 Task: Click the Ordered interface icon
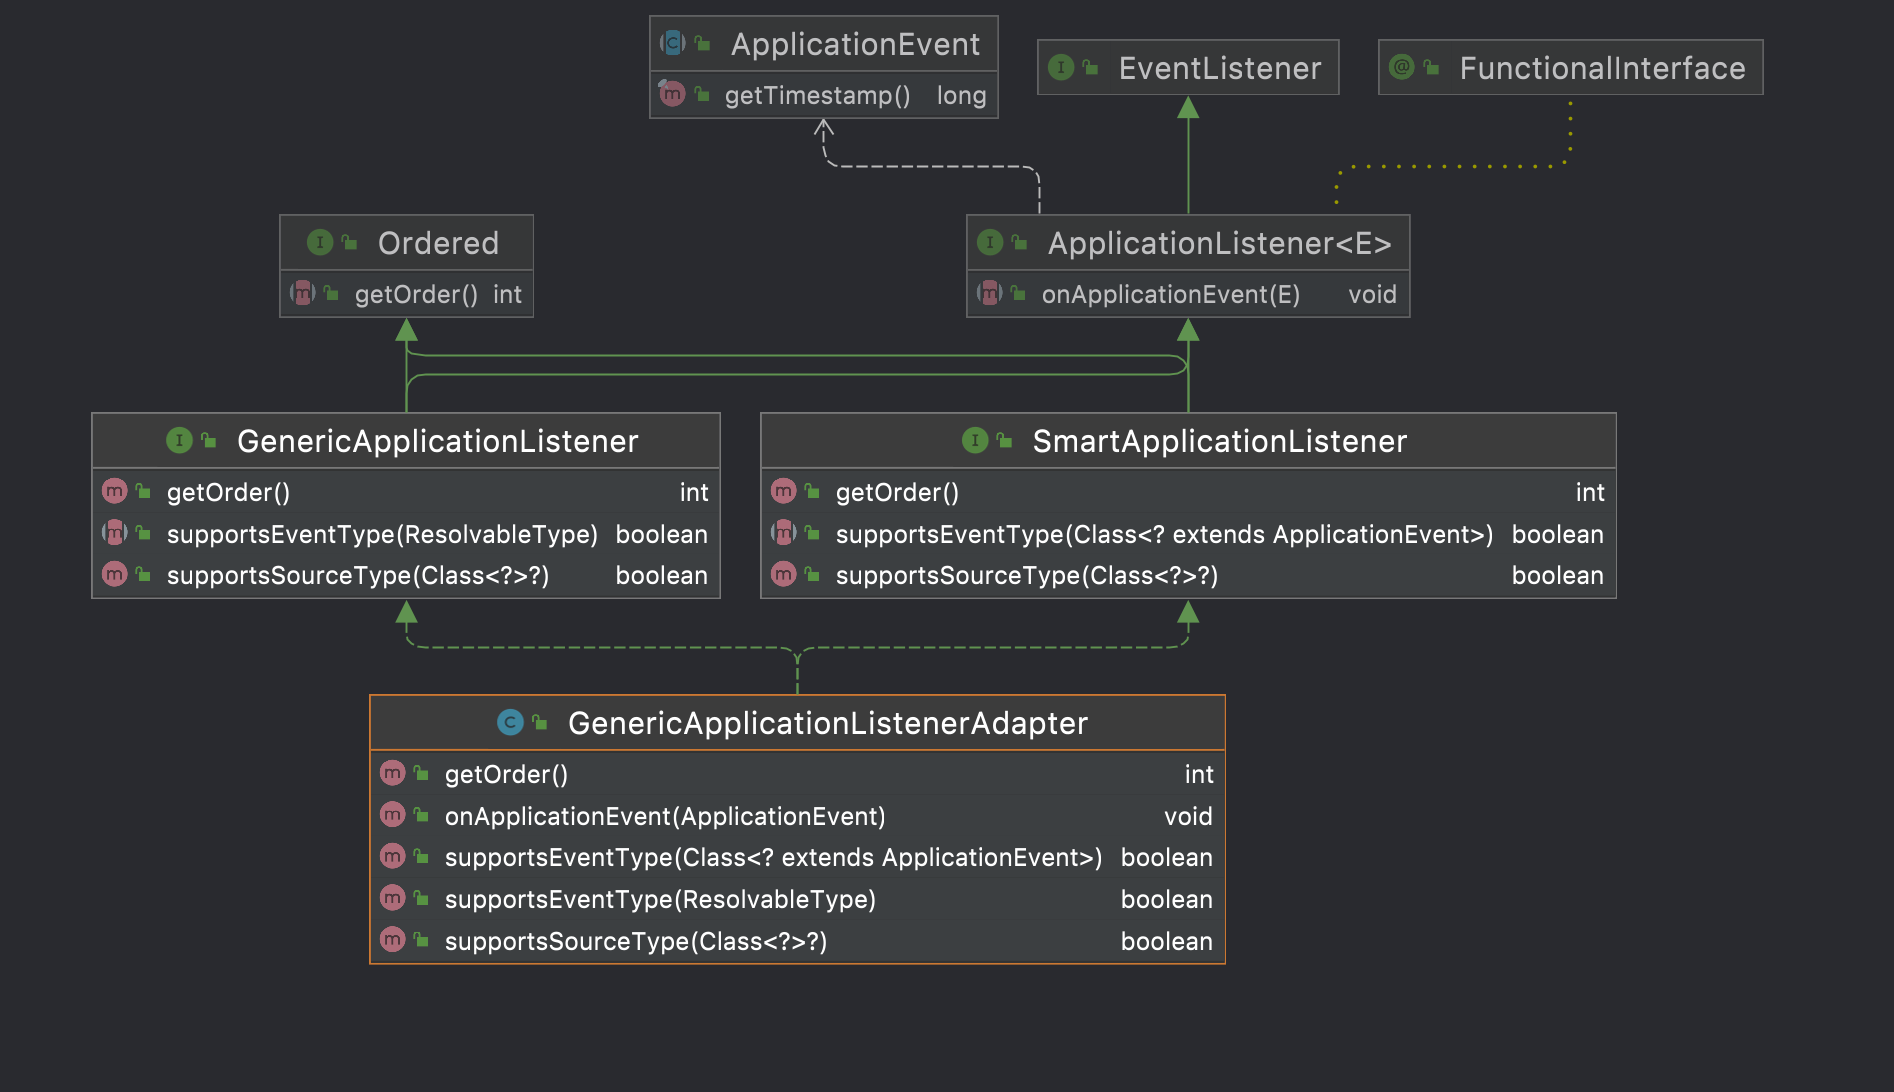(320, 242)
